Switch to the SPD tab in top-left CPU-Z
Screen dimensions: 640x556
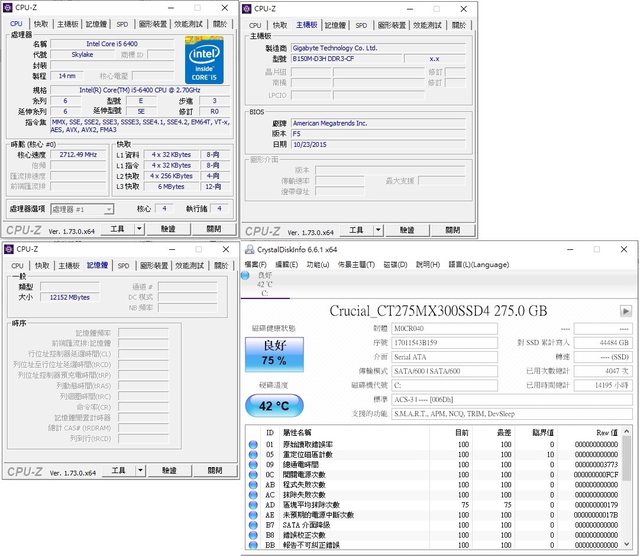[122, 25]
